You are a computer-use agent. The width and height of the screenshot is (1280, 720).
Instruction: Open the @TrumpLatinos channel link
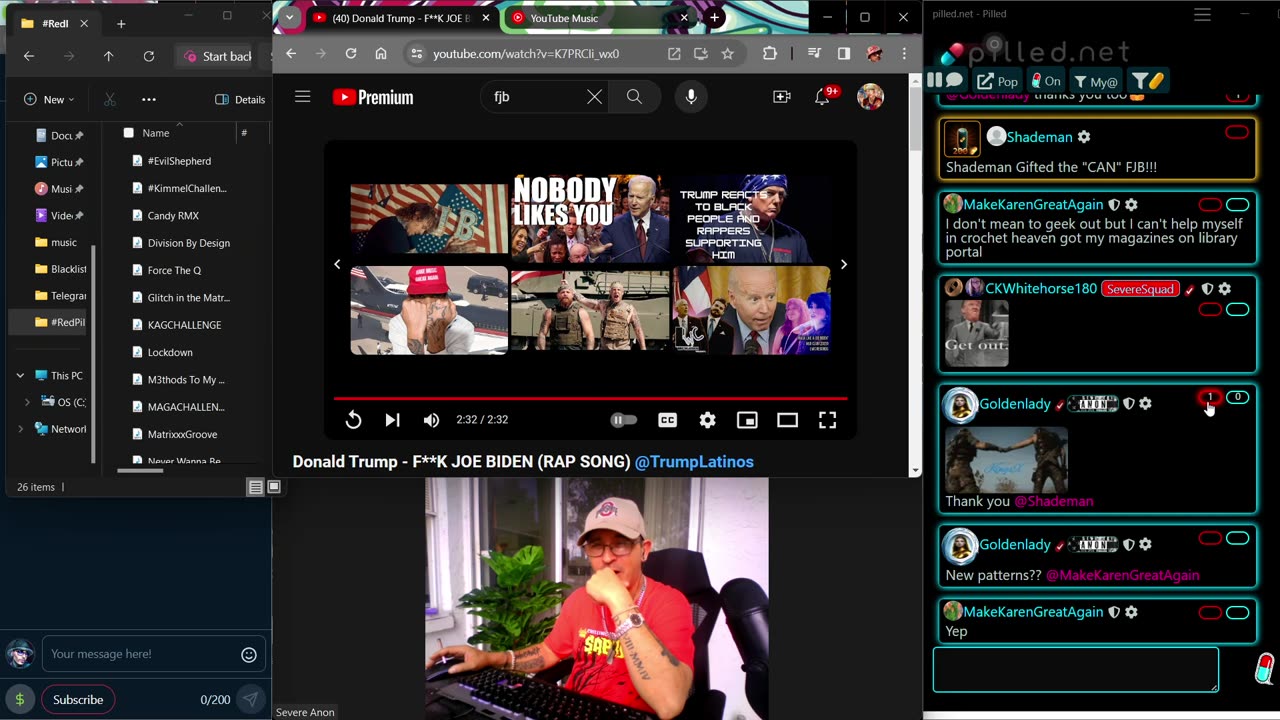[x=694, y=462]
